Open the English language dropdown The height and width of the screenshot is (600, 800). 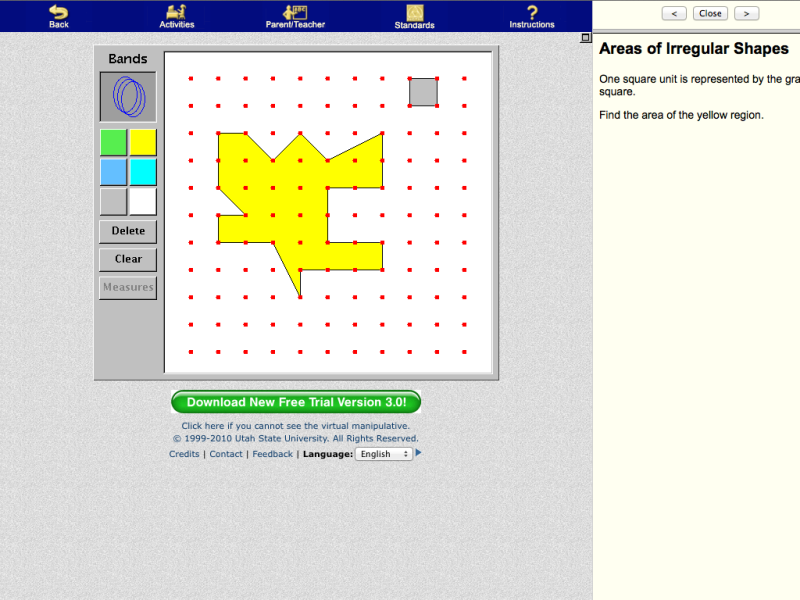point(383,453)
